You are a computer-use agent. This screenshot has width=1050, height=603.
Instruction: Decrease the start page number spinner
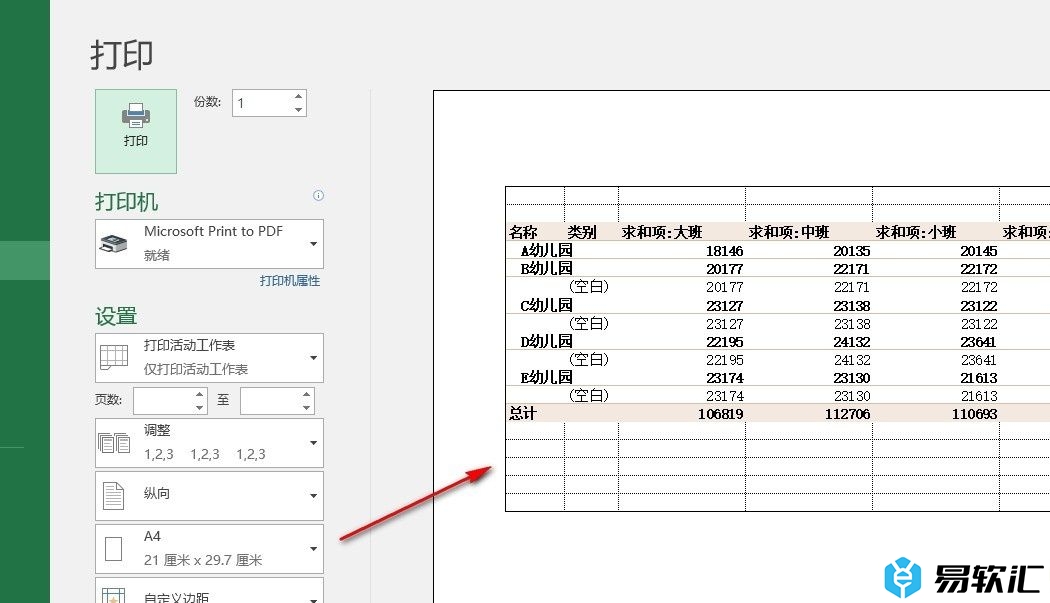[x=200, y=407]
